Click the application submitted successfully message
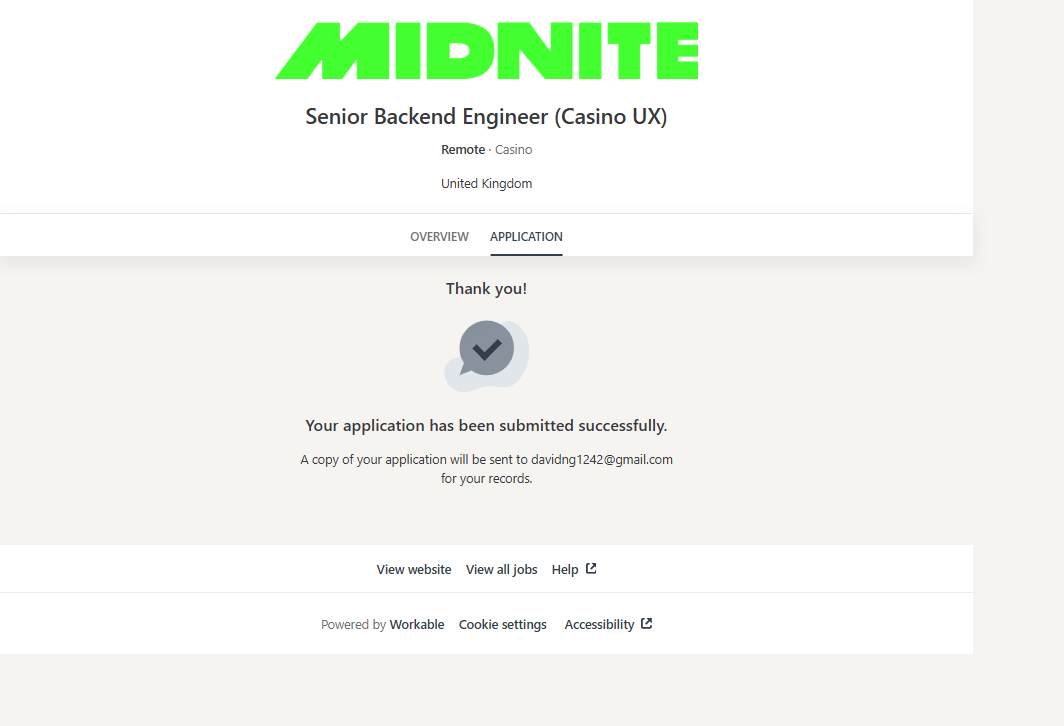 coord(486,426)
